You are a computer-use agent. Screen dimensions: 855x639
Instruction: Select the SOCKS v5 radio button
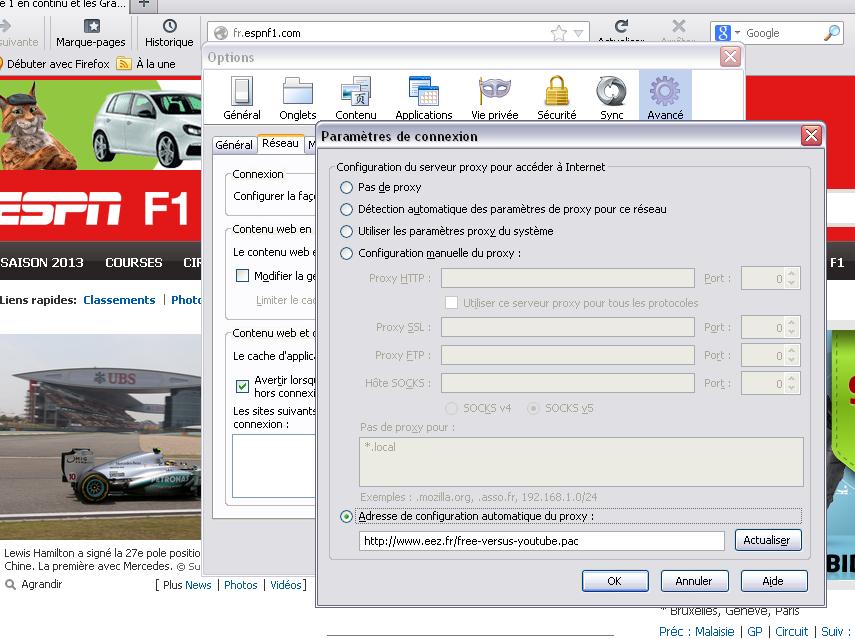click(533, 408)
